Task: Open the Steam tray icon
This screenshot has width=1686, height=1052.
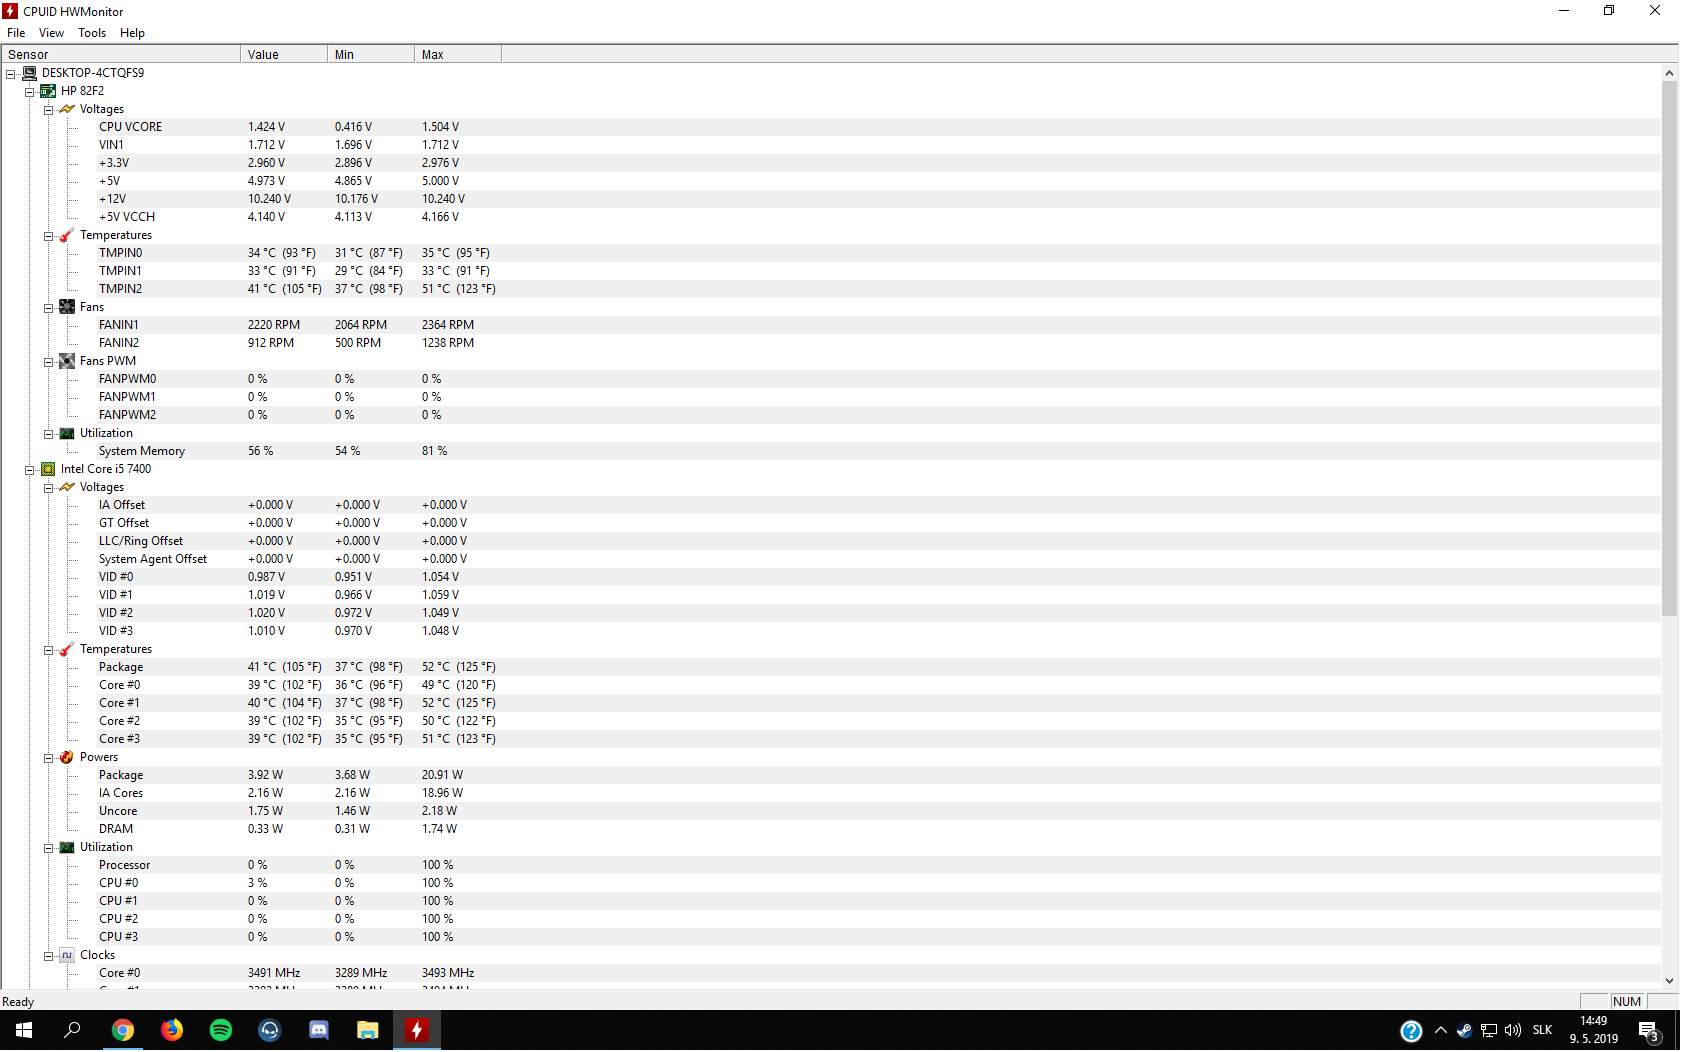Action: [1464, 1030]
